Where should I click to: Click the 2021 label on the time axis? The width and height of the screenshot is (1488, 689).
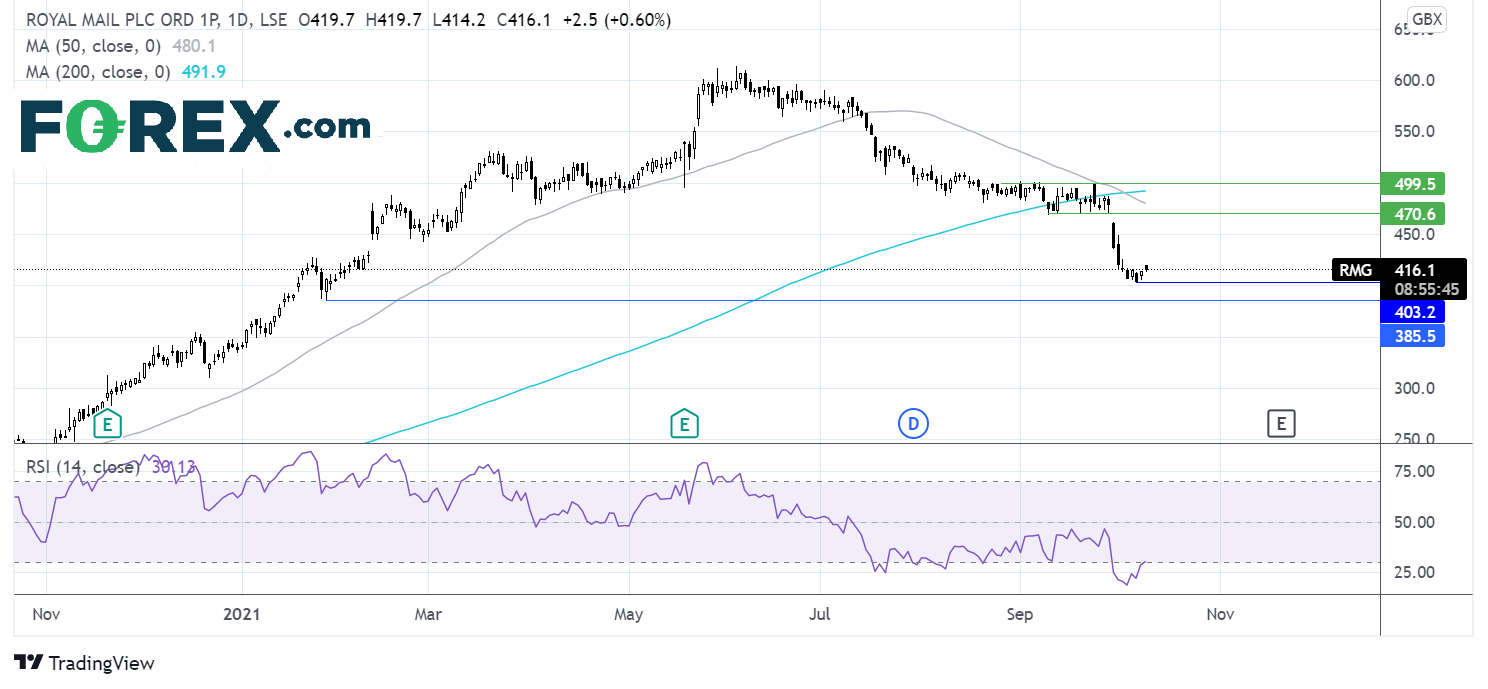click(x=242, y=614)
